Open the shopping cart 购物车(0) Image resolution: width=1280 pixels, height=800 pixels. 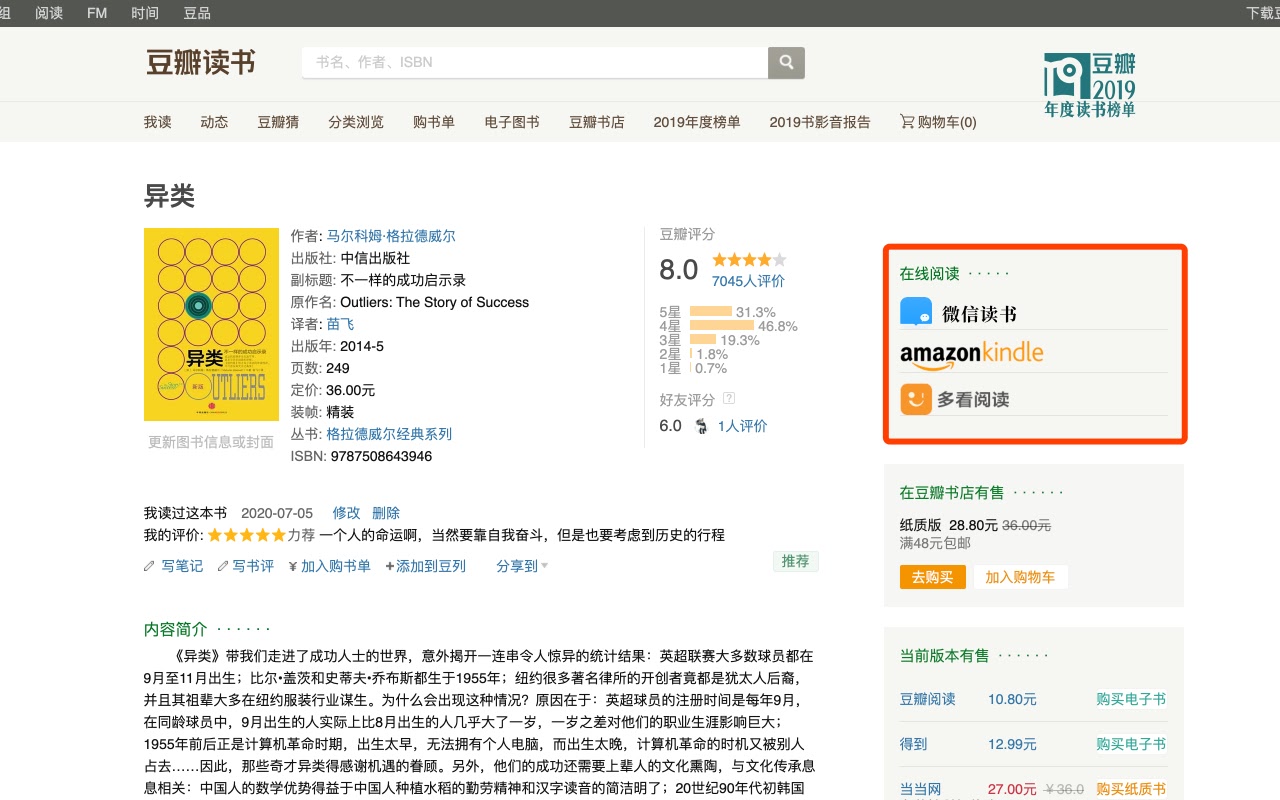pos(938,122)
